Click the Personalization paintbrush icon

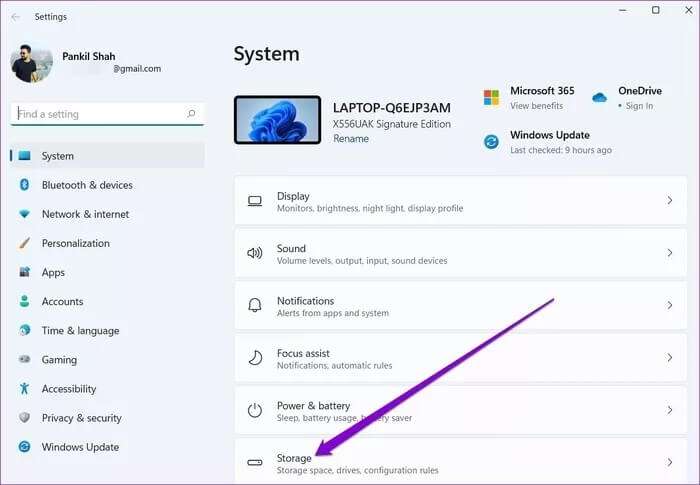[x=25, y=243]
